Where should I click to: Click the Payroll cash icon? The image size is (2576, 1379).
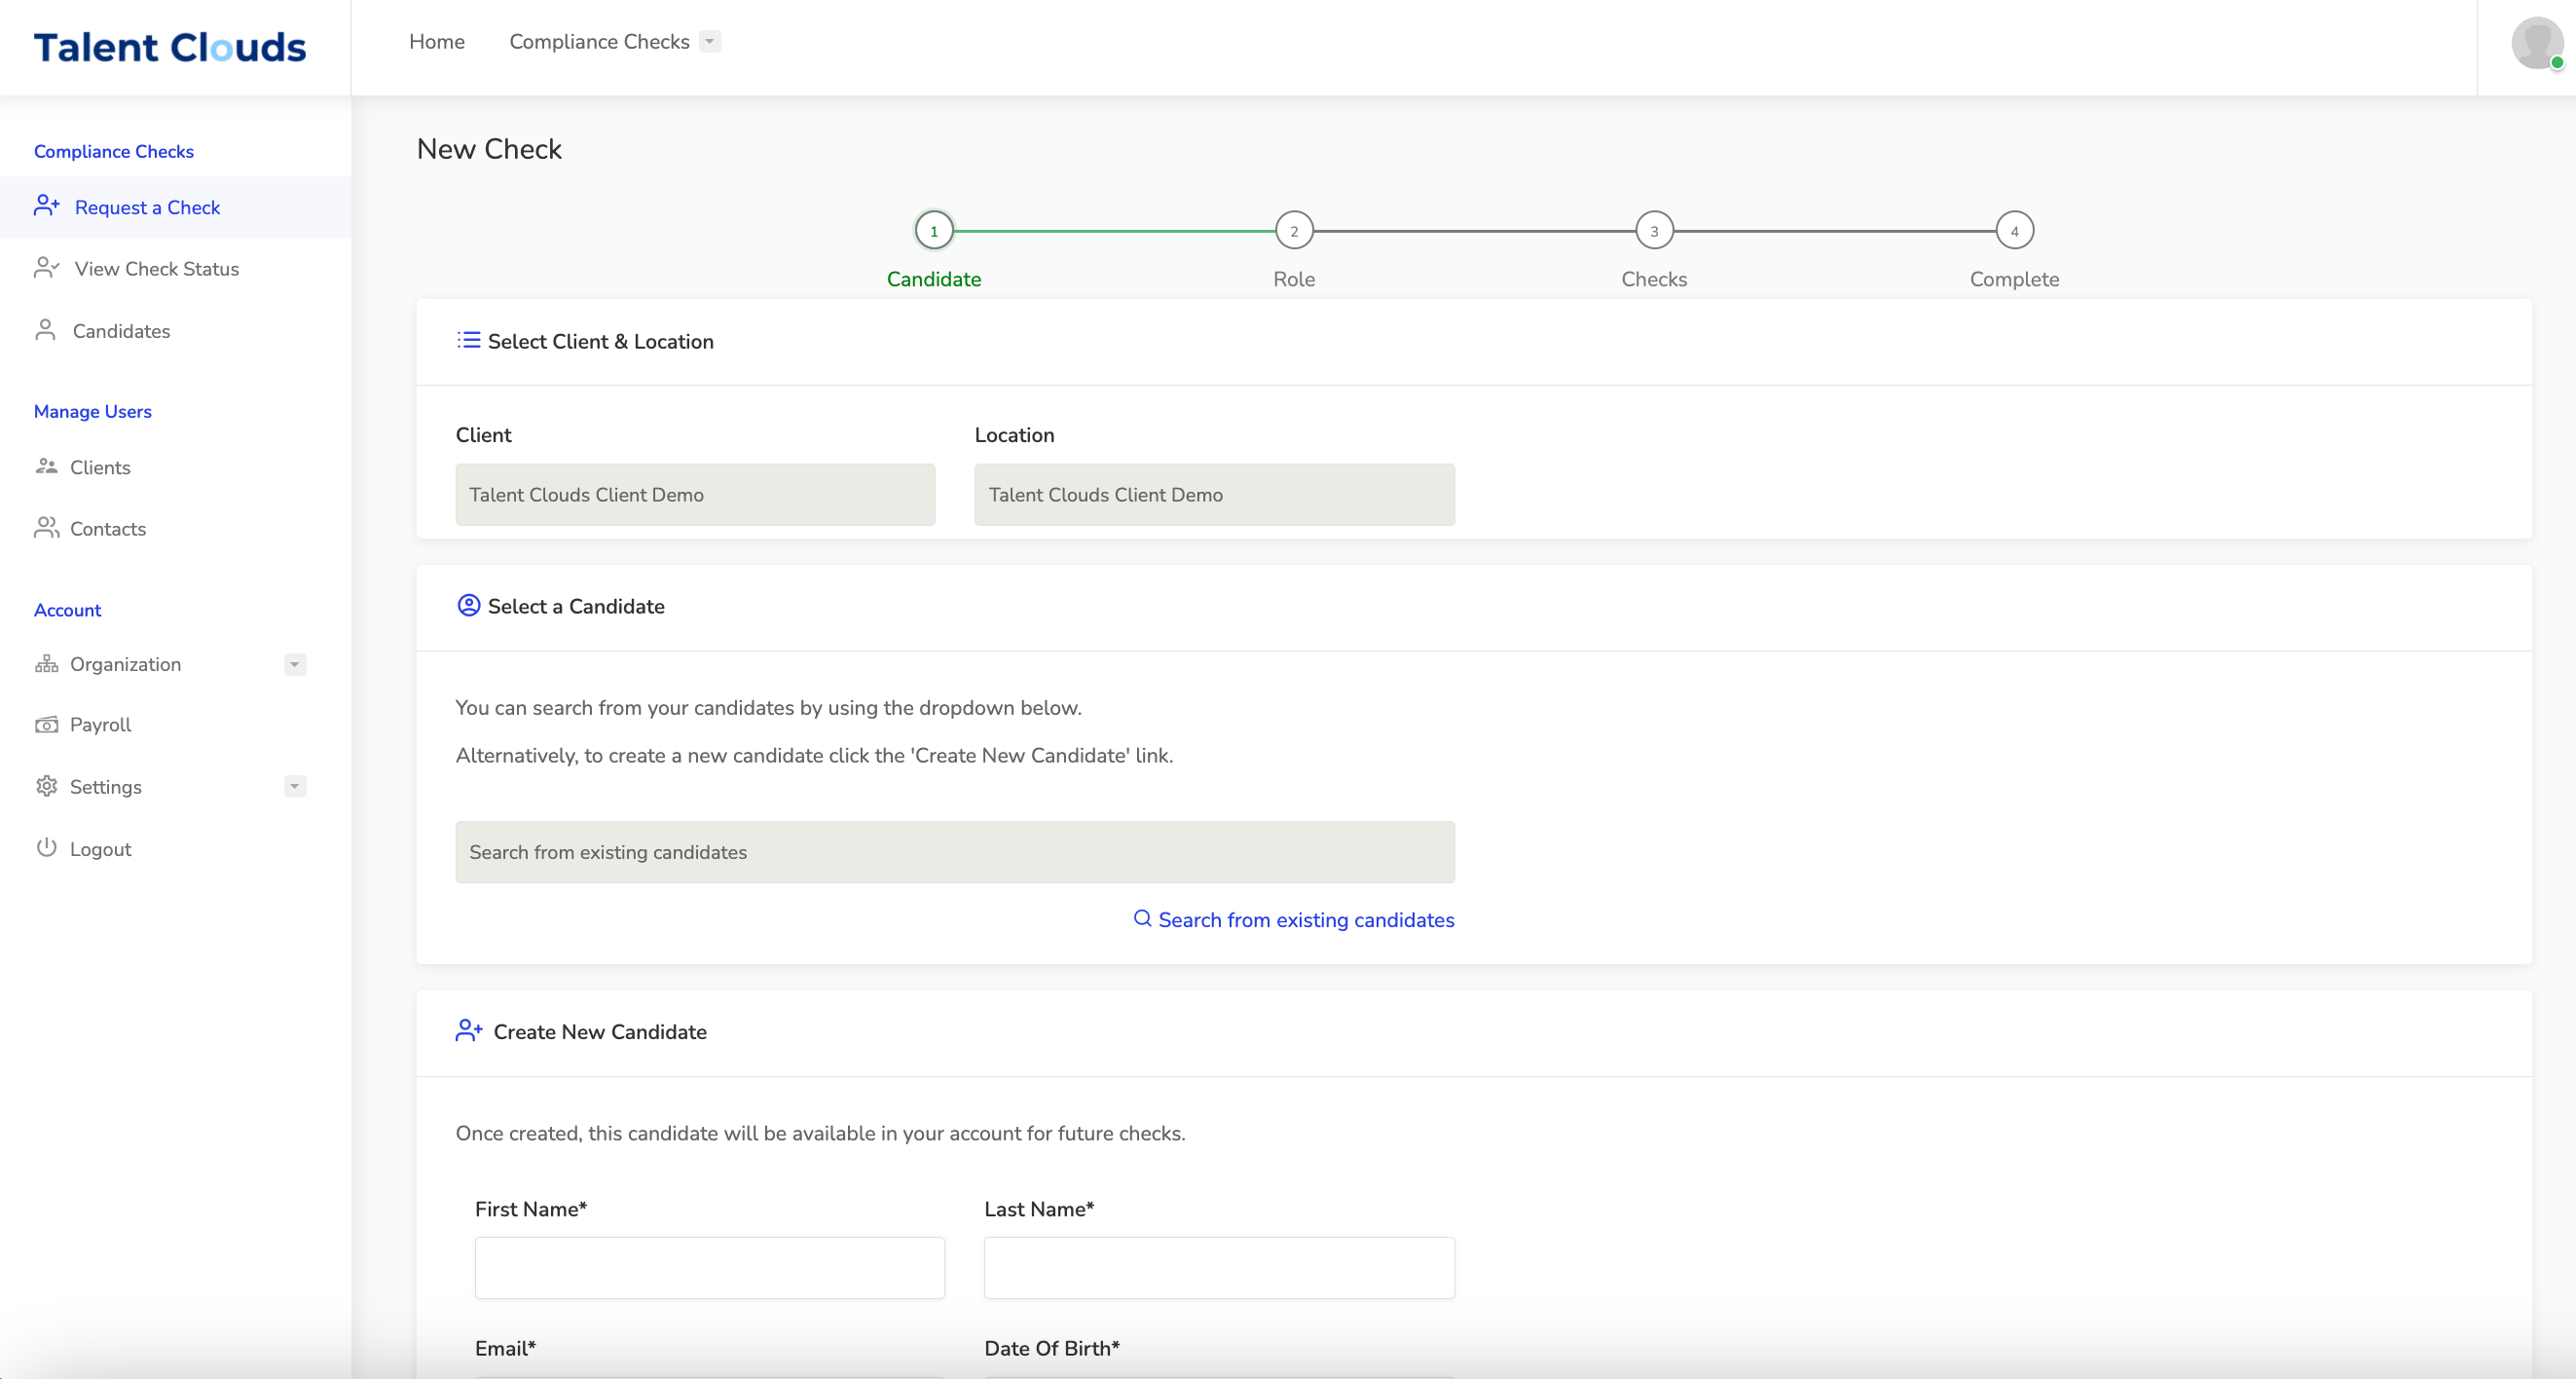click(46, 725)
